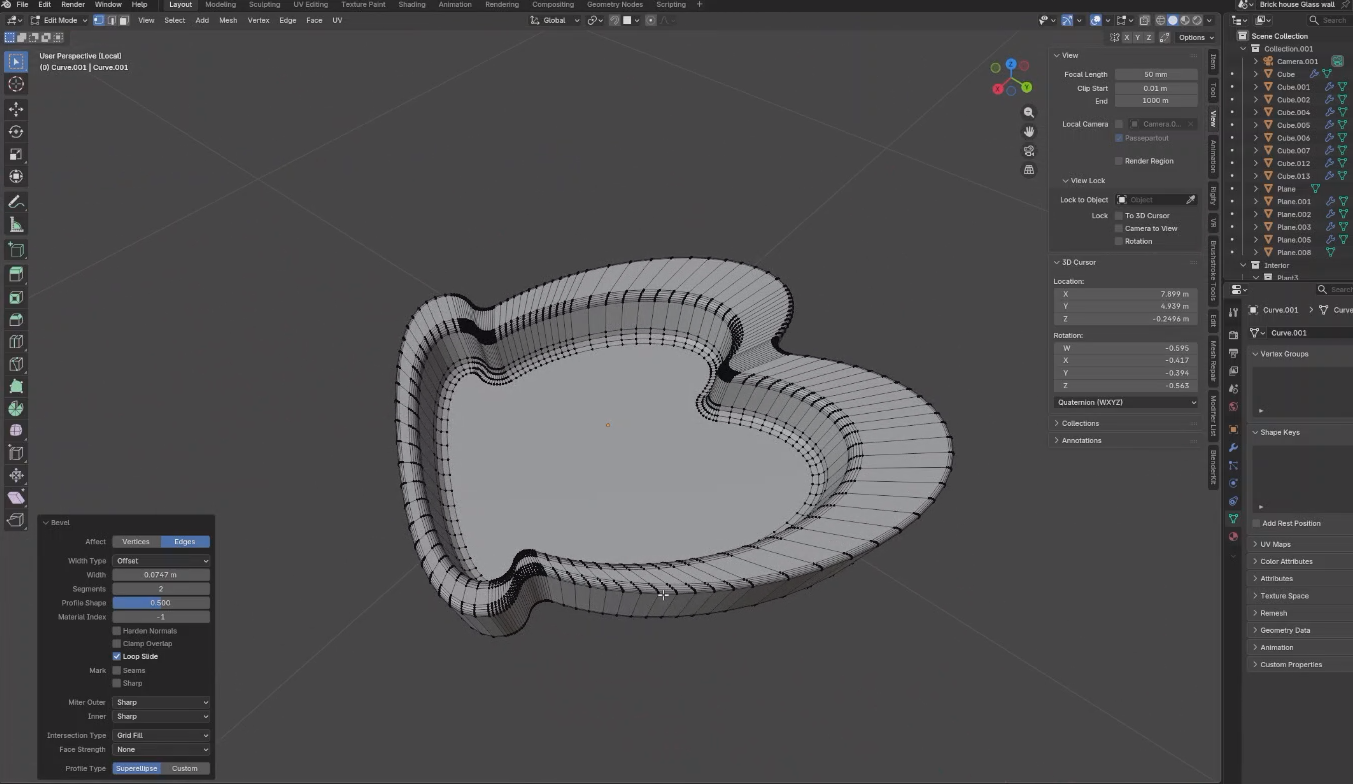Open the Miter Outer dropdown

point(162,702)
